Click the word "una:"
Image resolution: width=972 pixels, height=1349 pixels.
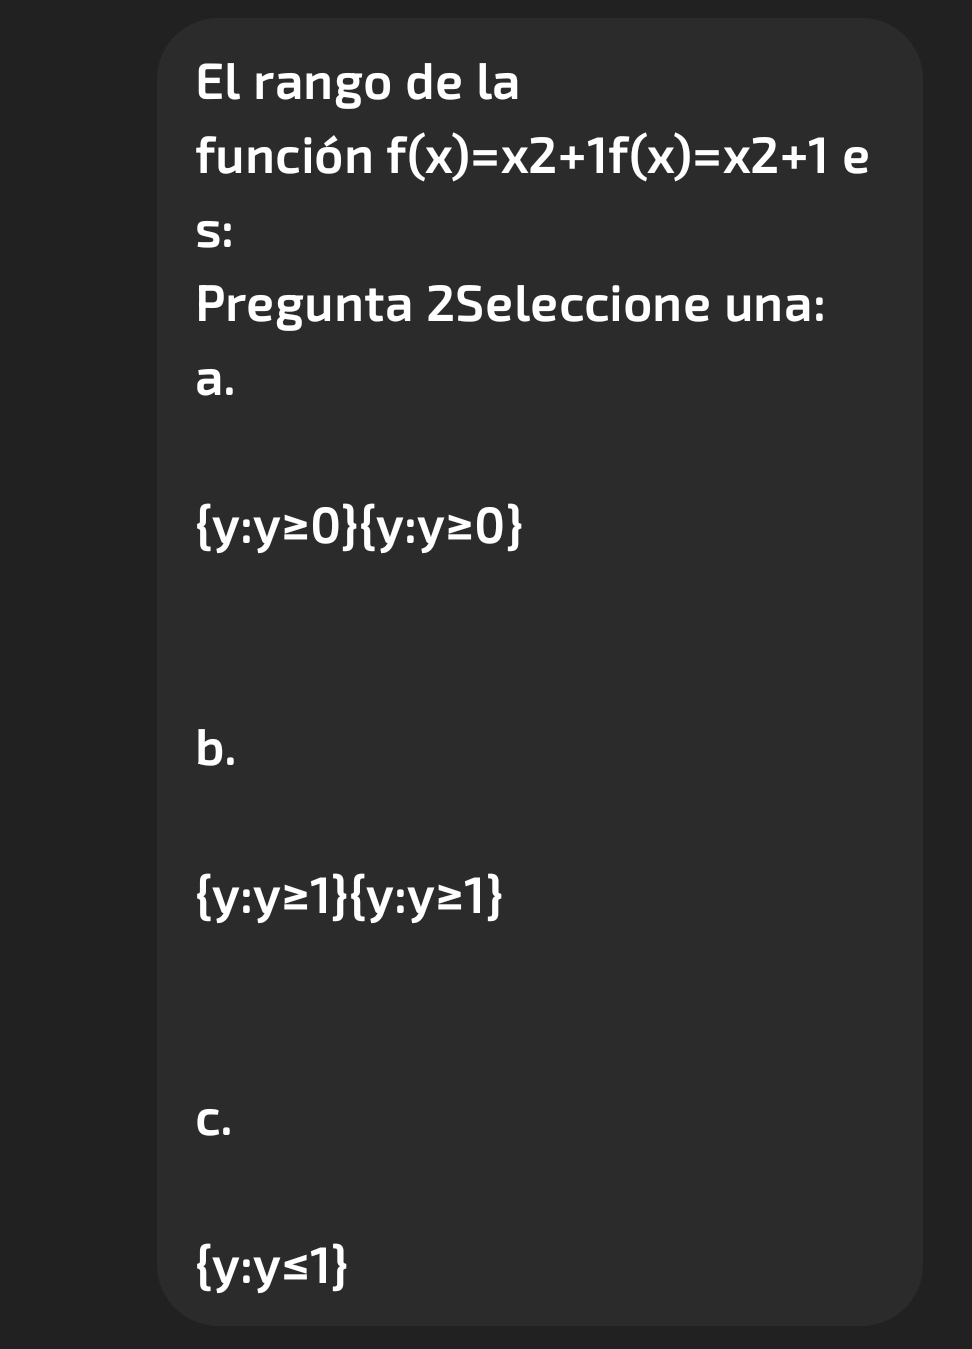775,305
